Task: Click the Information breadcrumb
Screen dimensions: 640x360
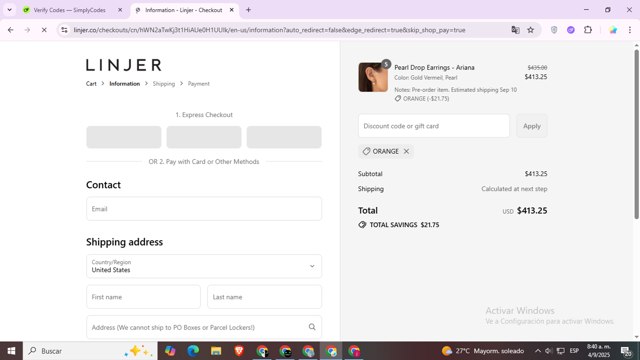Action: point(124,84)
